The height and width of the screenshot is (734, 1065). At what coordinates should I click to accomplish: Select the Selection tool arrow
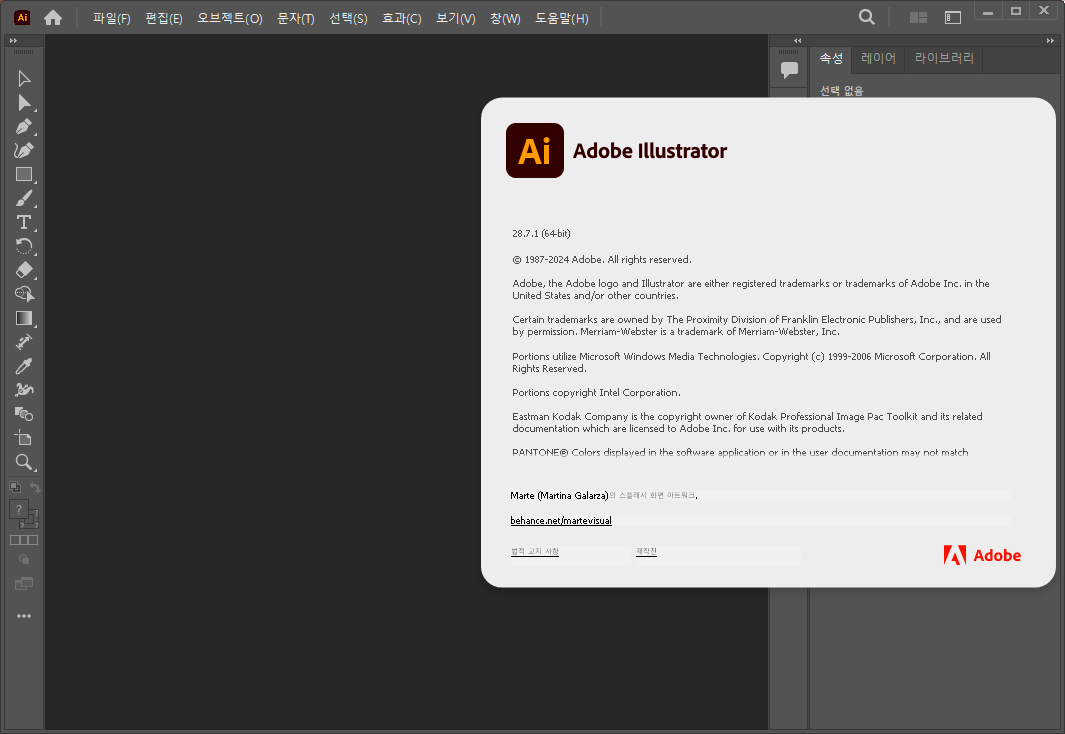[x=24, y=79]
